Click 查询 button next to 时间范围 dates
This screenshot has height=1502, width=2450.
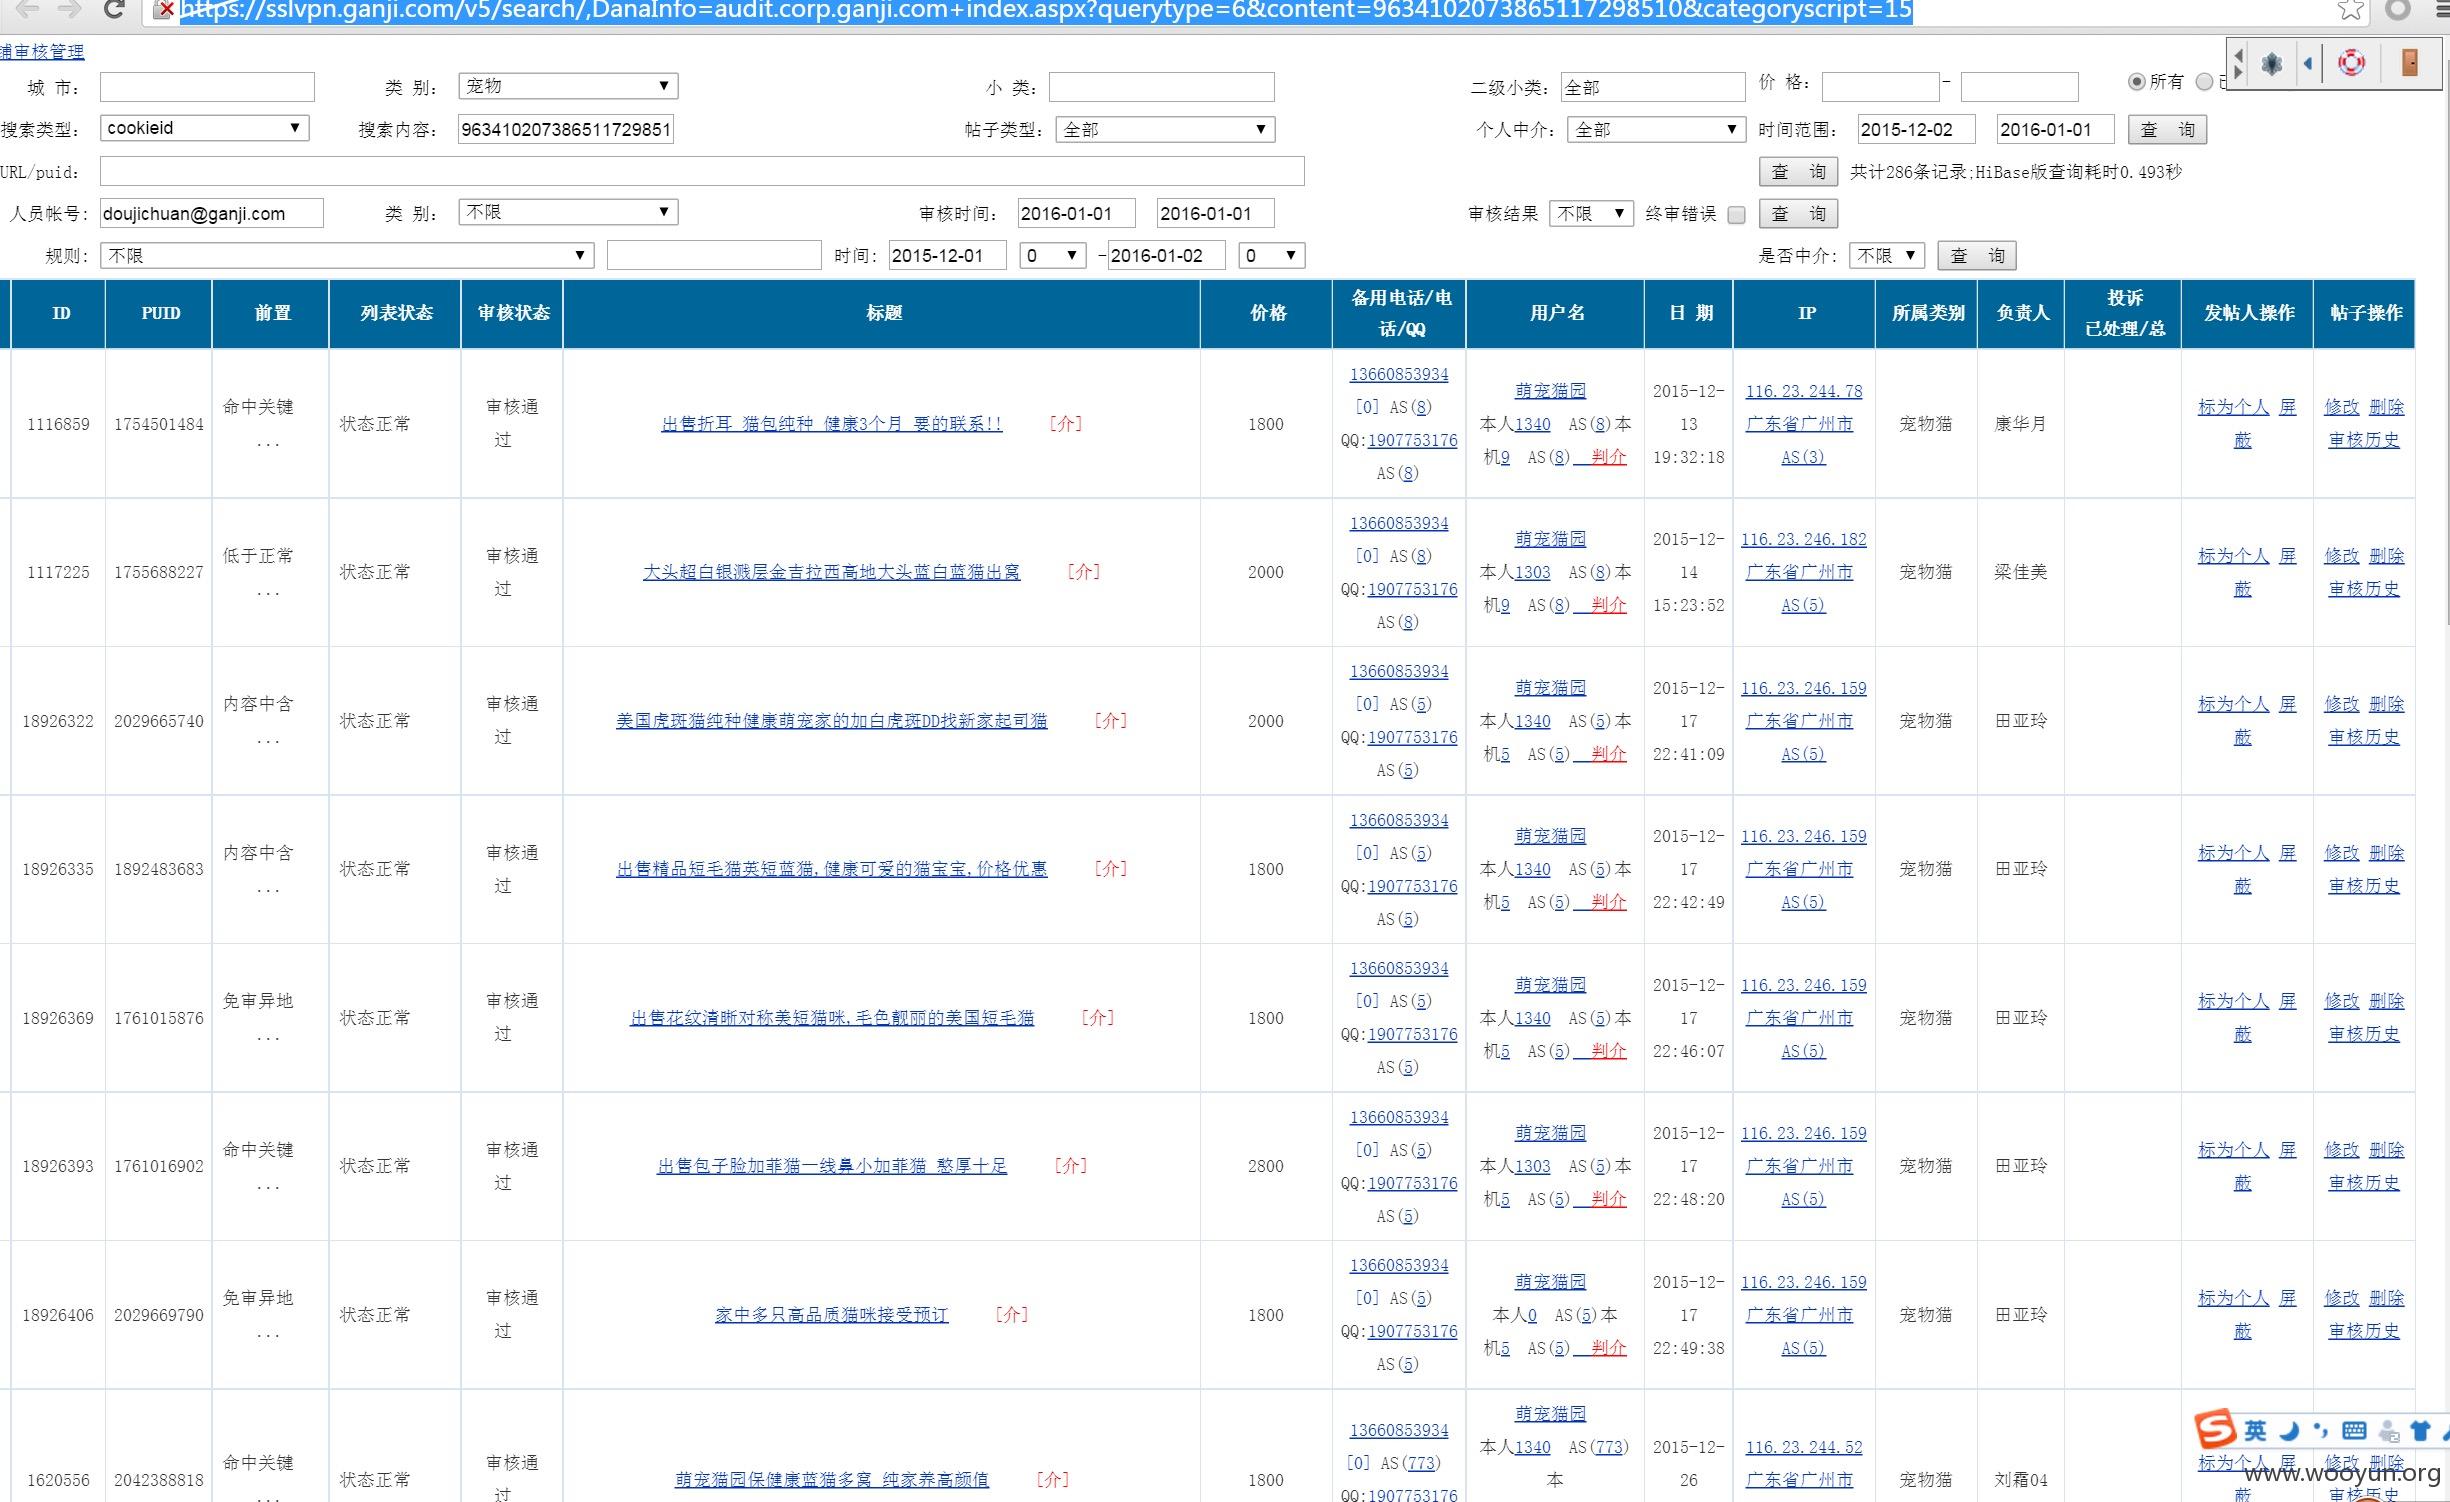pos(2167,129)
